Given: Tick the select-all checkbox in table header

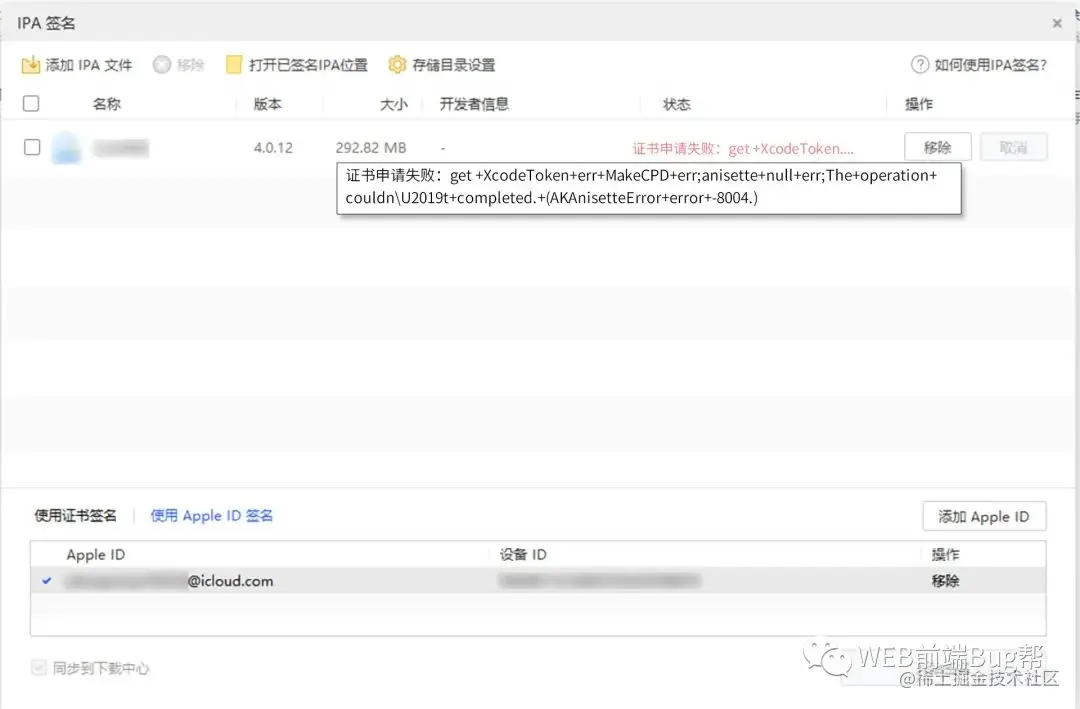Looking at the screenshot, I should 31,103.
